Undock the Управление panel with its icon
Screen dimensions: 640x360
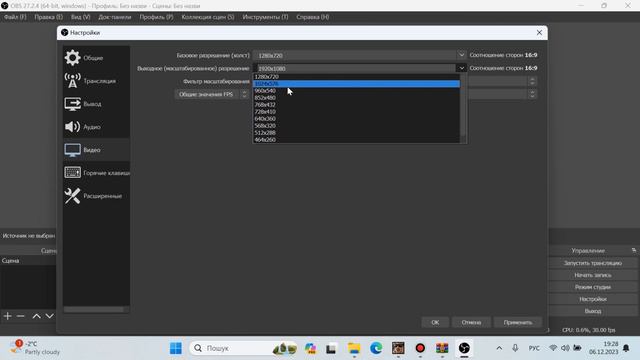pyautogui.click(x=633, y=250)
